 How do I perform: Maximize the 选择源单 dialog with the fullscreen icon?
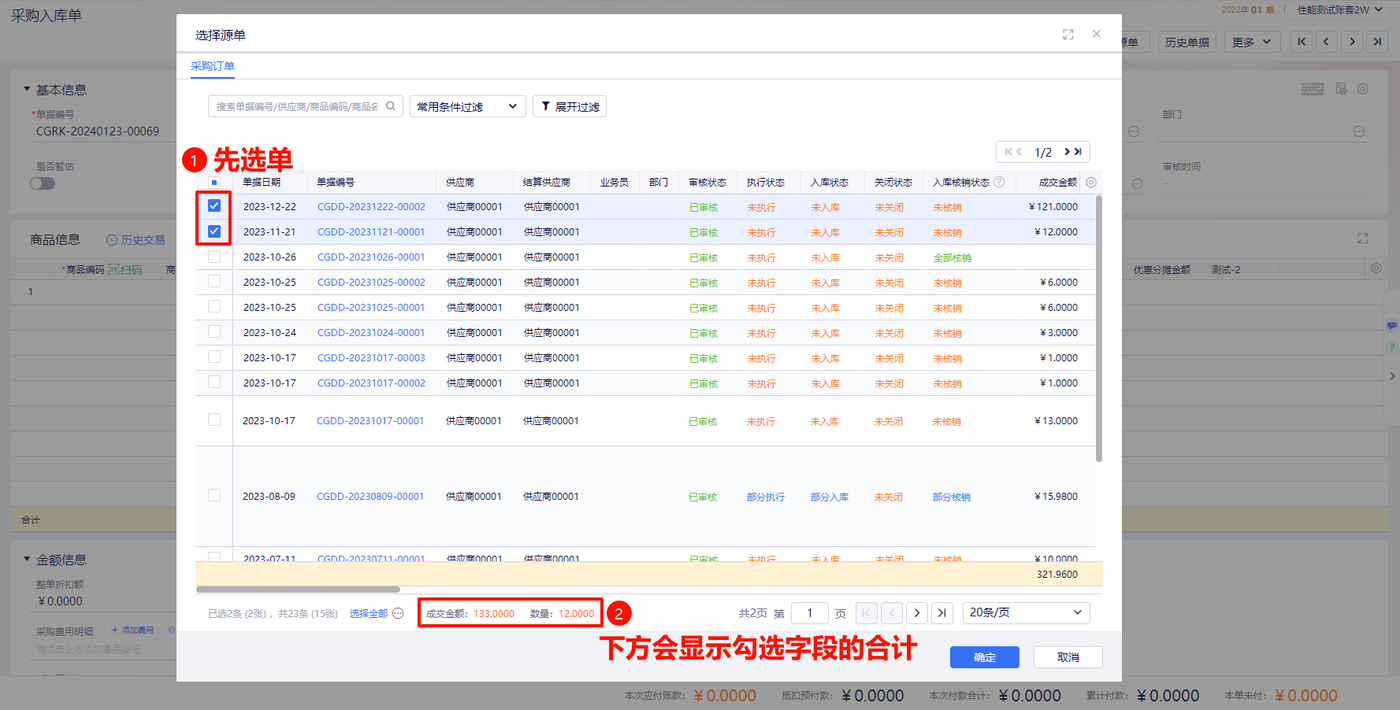(x=1068, y=34)
